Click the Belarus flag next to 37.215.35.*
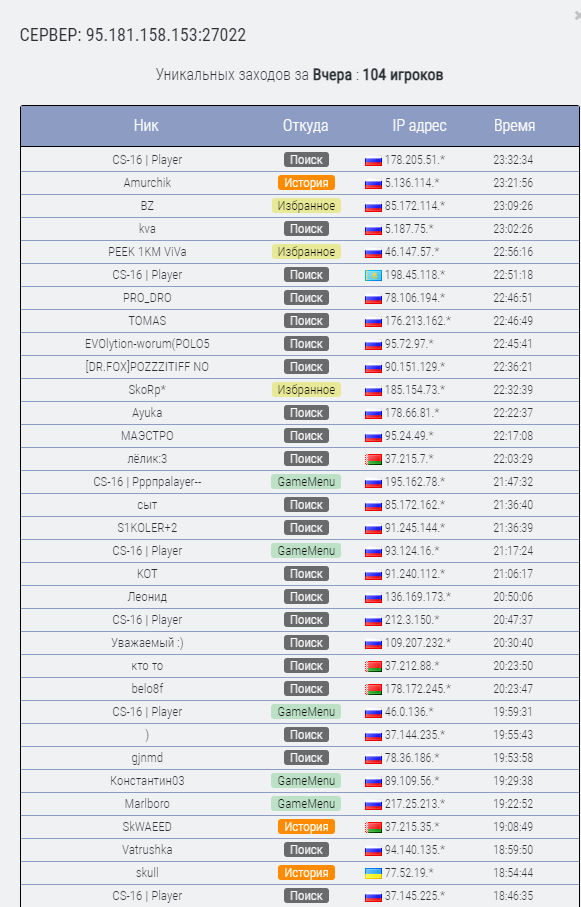This screenshot has height=907, width=581. click(373, 827)
